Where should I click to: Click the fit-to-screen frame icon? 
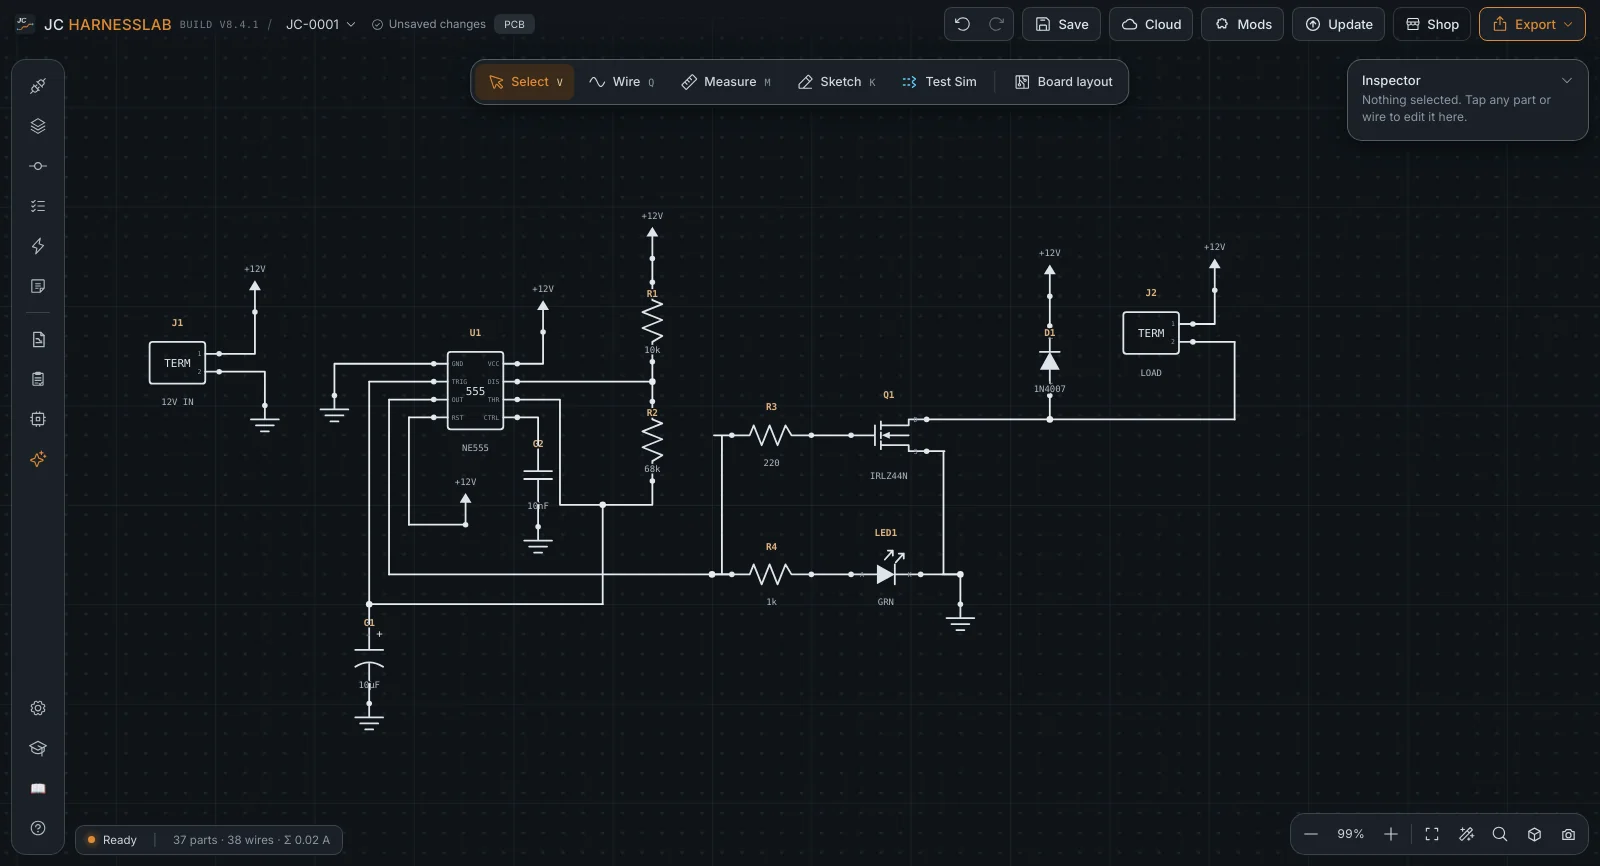click(1432, 834)
